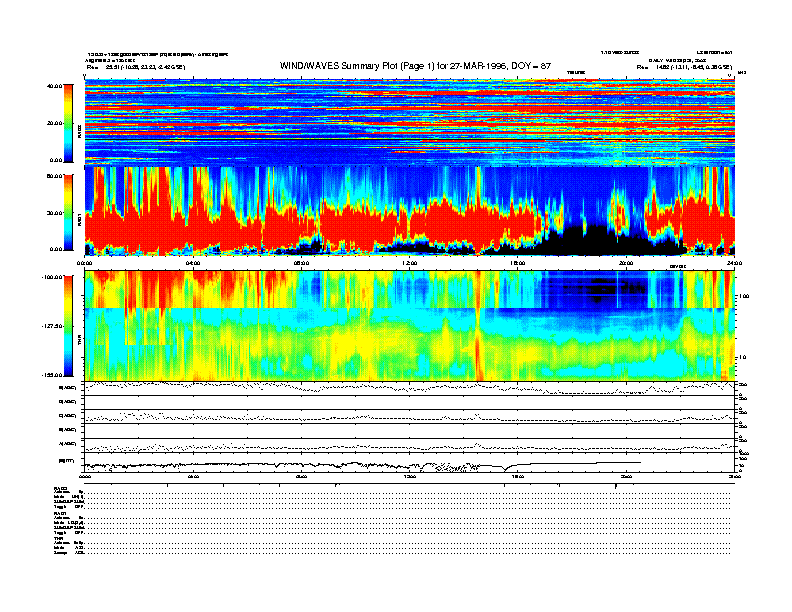Click the 00:00 label below RAD1 spectrogram
This screenshot has height=612, width=792.
[x=87, y=263]
